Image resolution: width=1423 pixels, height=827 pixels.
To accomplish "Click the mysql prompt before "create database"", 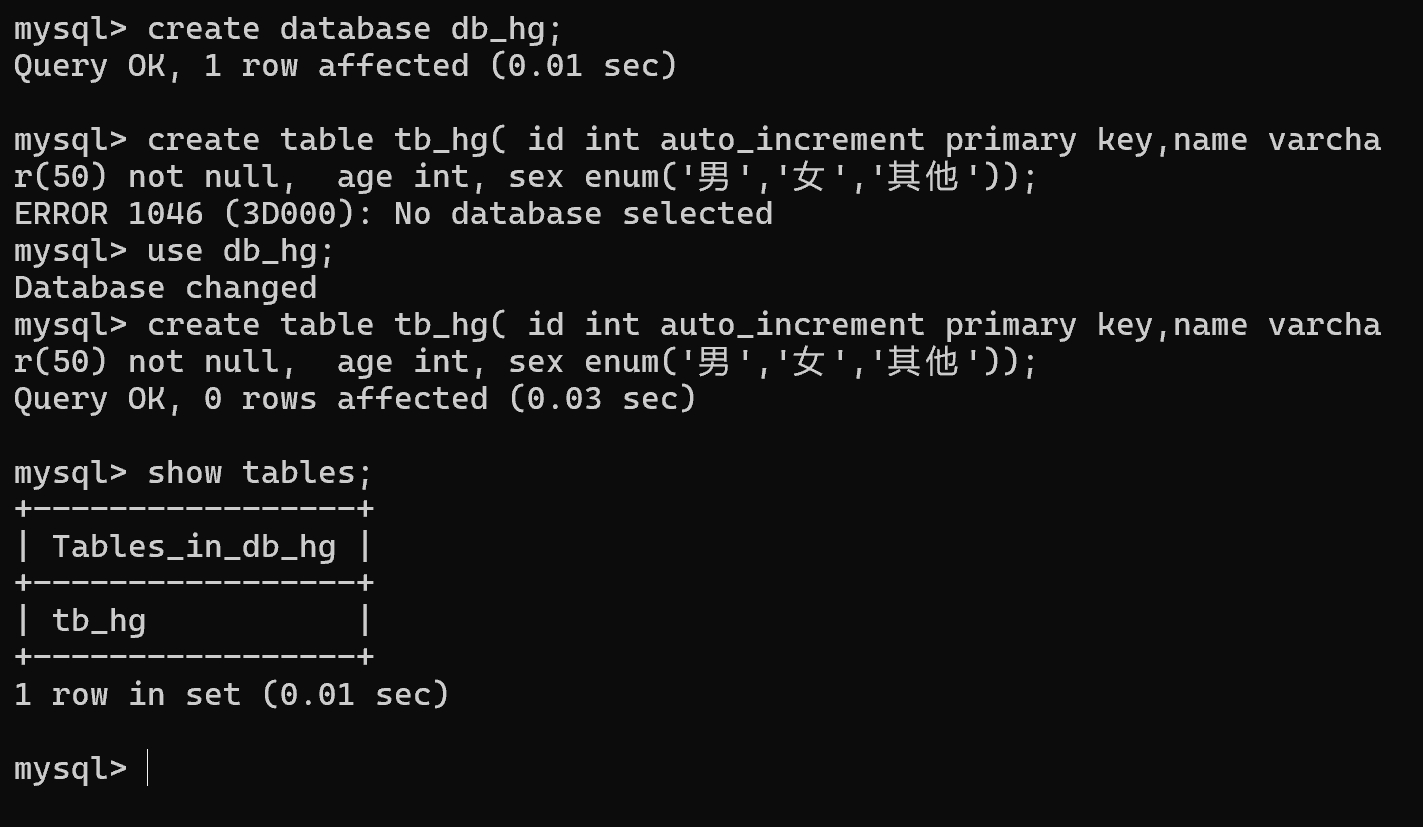I will pos(70,28).
